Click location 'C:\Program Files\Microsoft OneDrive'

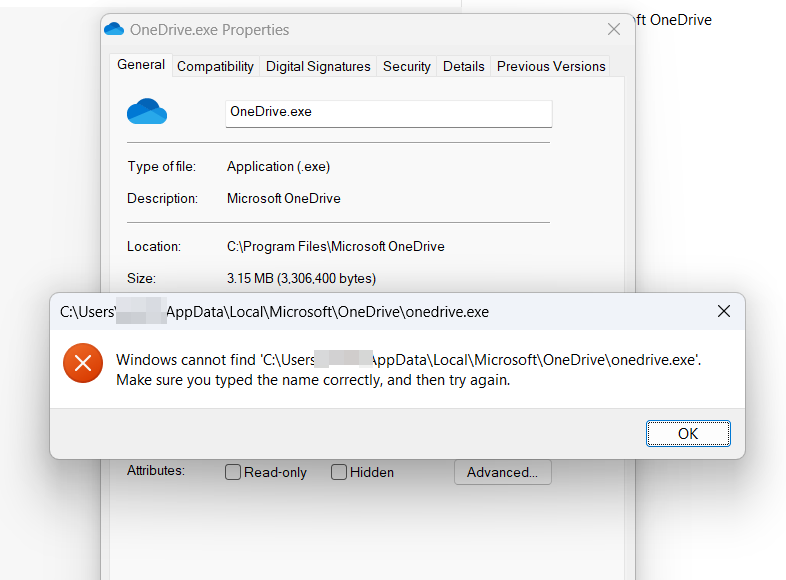click(x=335, y=247)
